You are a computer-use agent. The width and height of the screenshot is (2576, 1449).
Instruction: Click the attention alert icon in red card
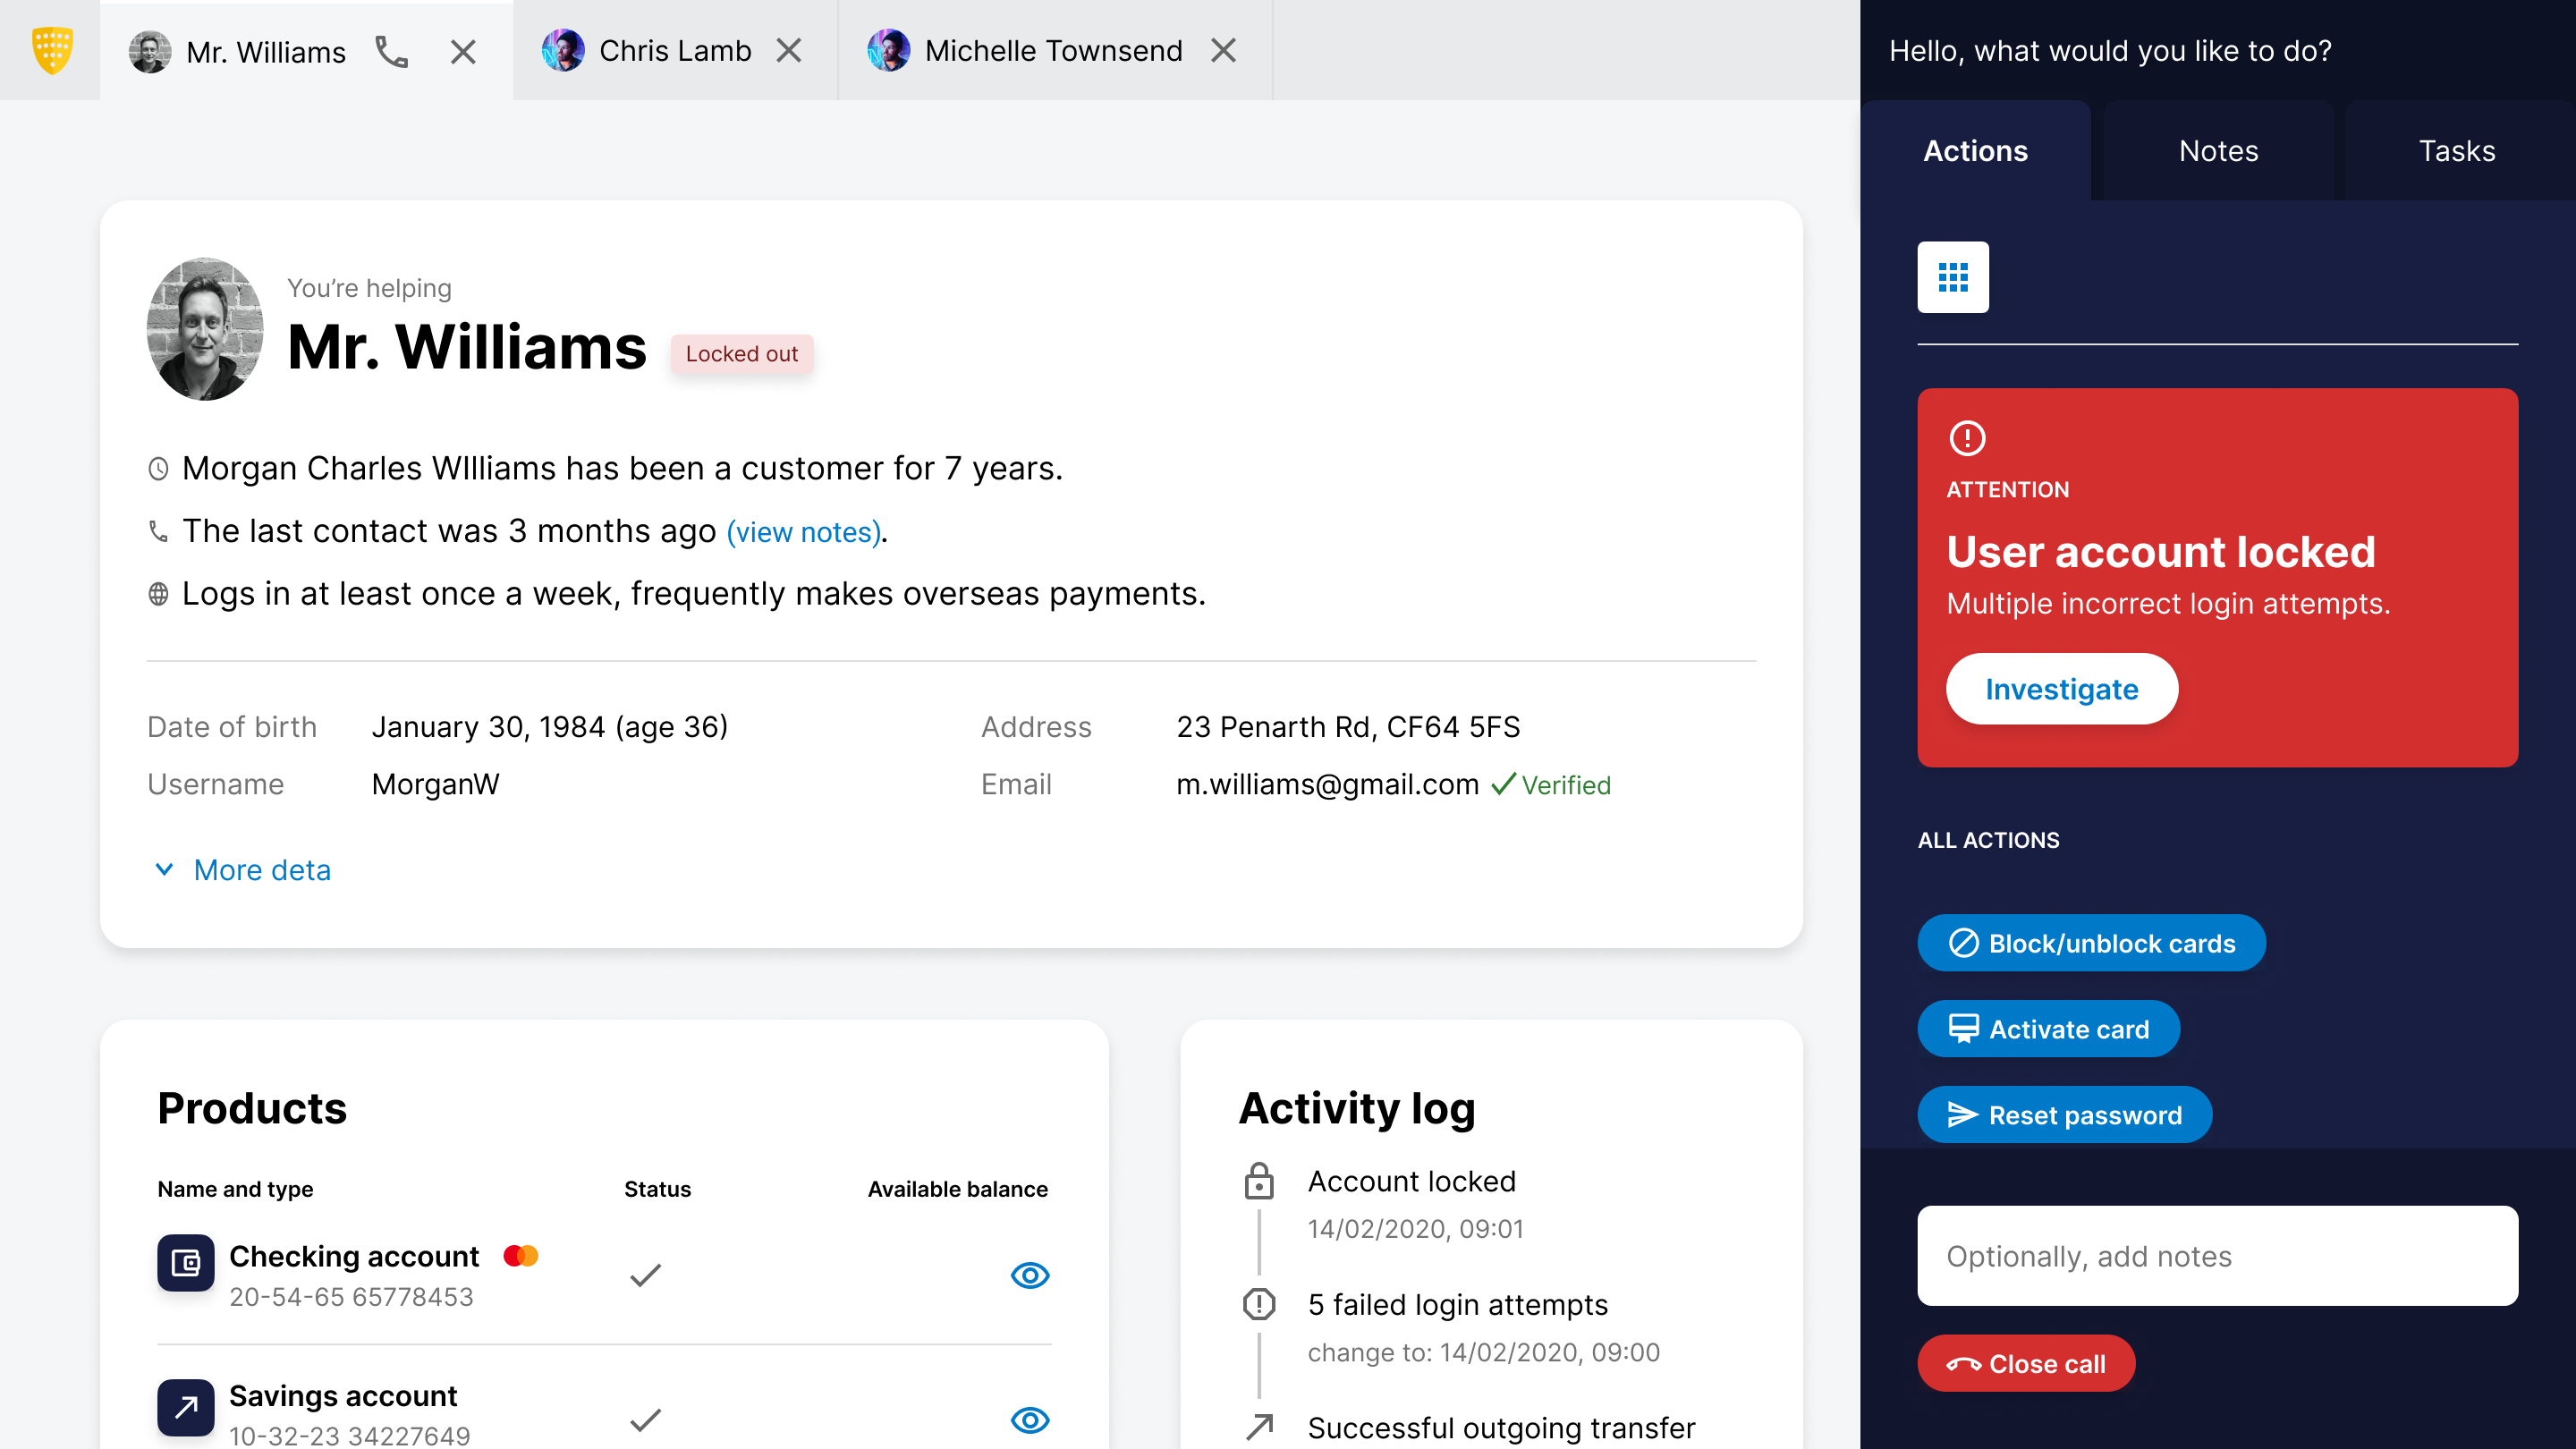point(1967,438)
